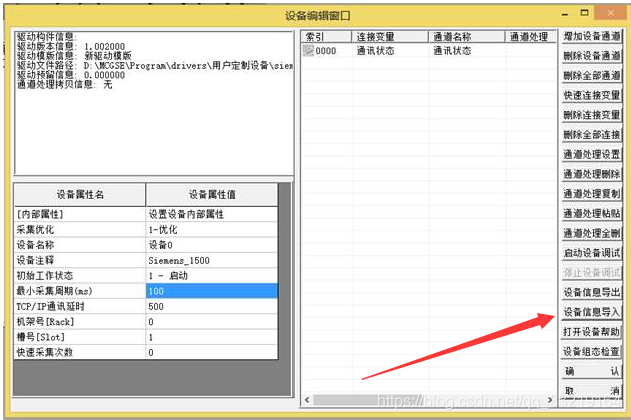Run 设备组态检查
631x420 pixels.
point(592,352)
